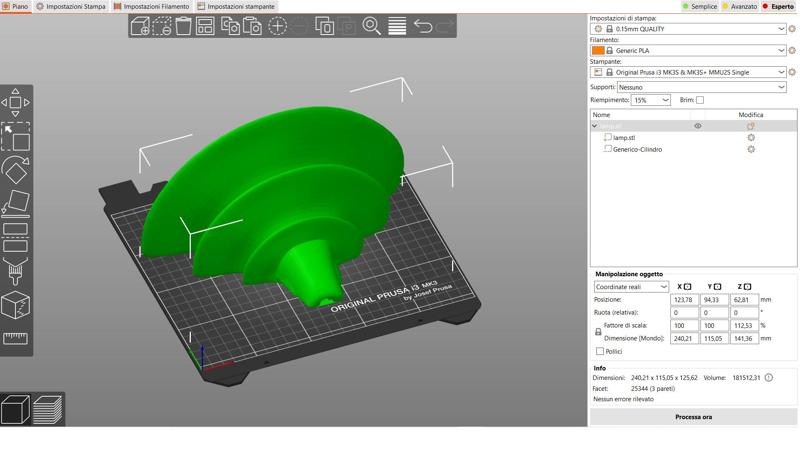Open the Riempimento 15% dropdown
The height and width of the screenshot is (450, 800).
click(651, 100)
